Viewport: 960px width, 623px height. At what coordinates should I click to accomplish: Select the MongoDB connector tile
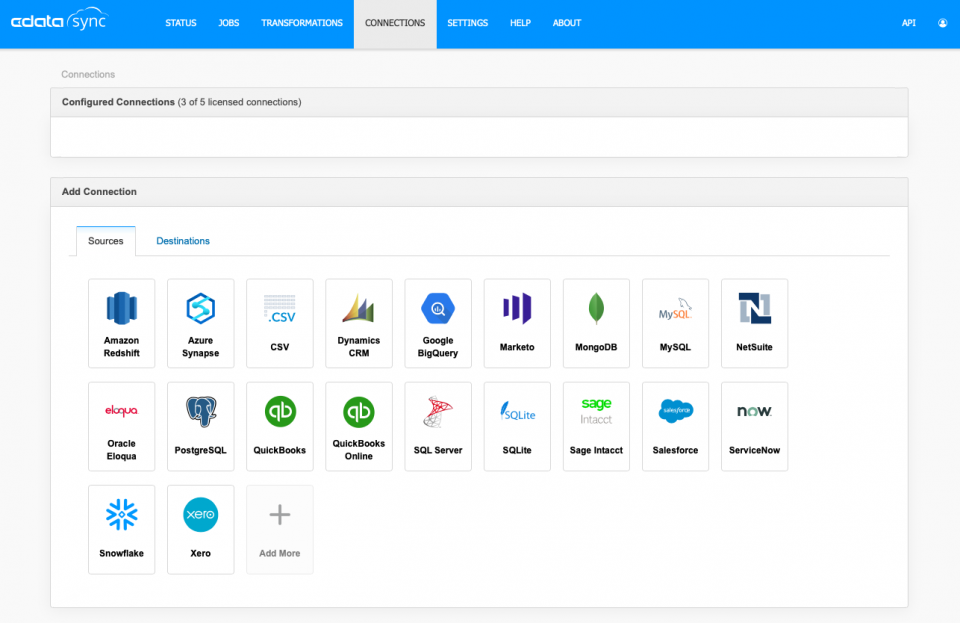coord(596,323)
